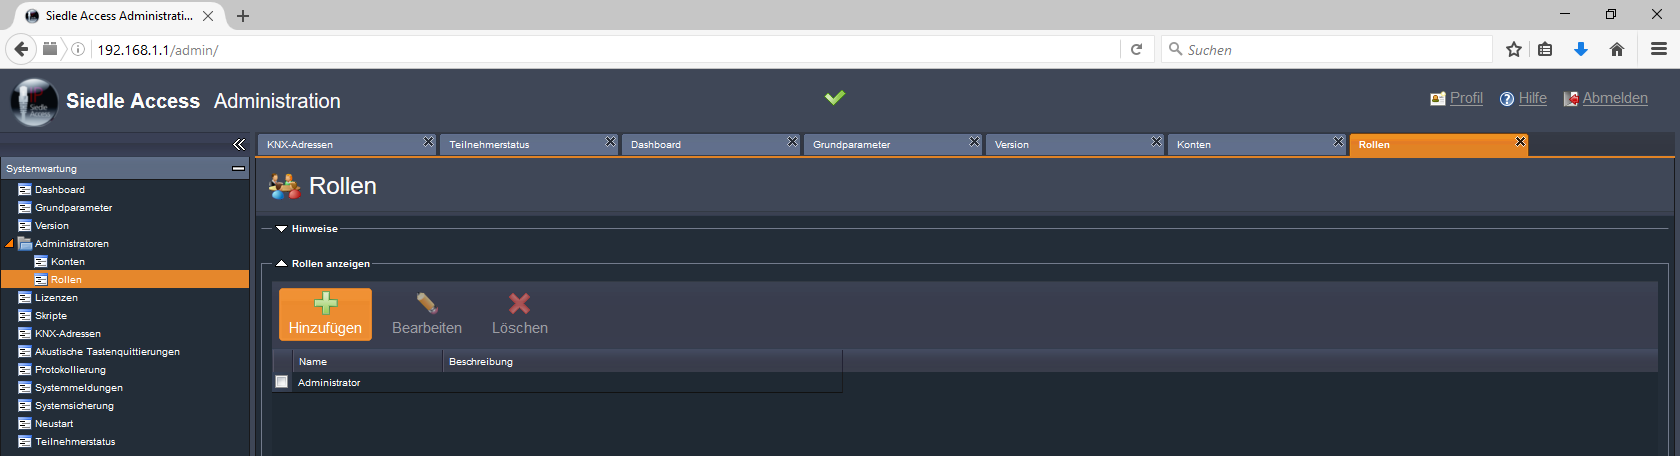
Task: Expand the Hinweise section
Action: (x=281, y=229)
